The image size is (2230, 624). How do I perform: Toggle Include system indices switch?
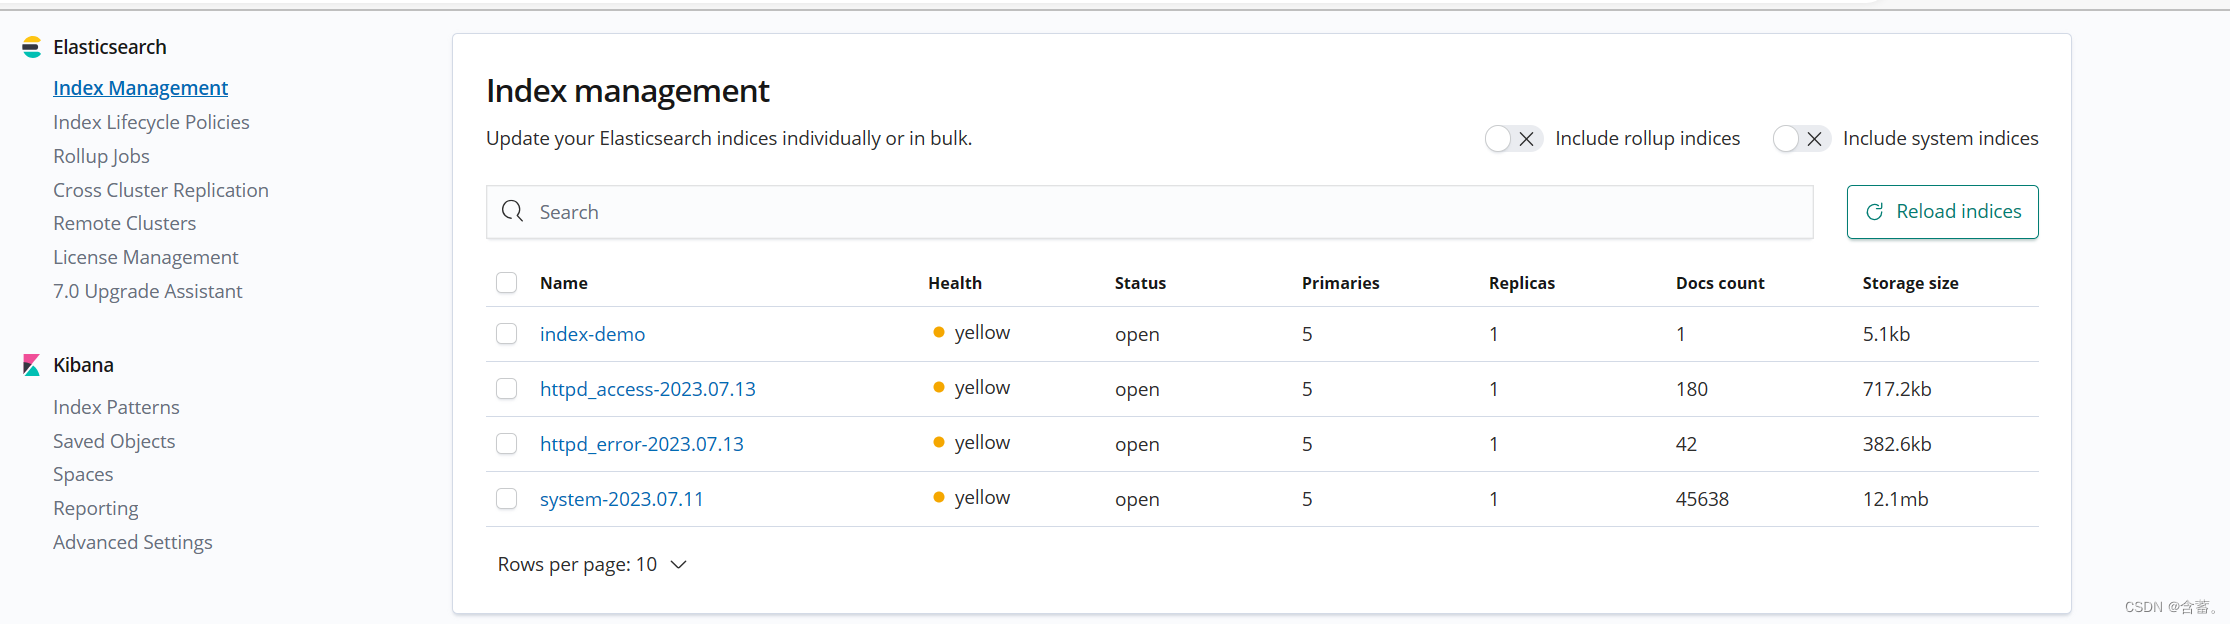(1800, 139)
